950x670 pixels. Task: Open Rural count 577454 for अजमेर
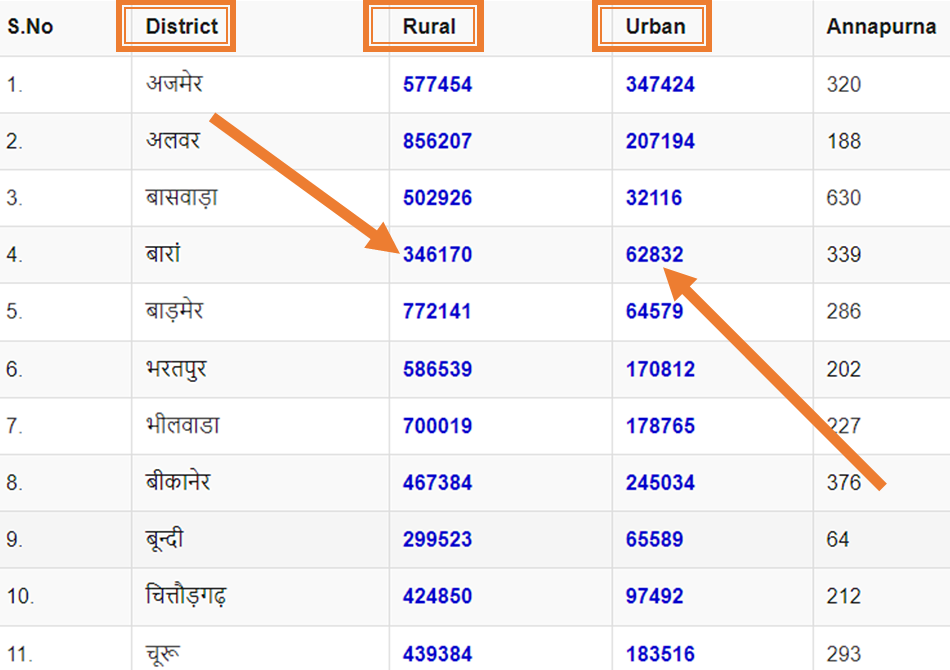pos(437,84)
